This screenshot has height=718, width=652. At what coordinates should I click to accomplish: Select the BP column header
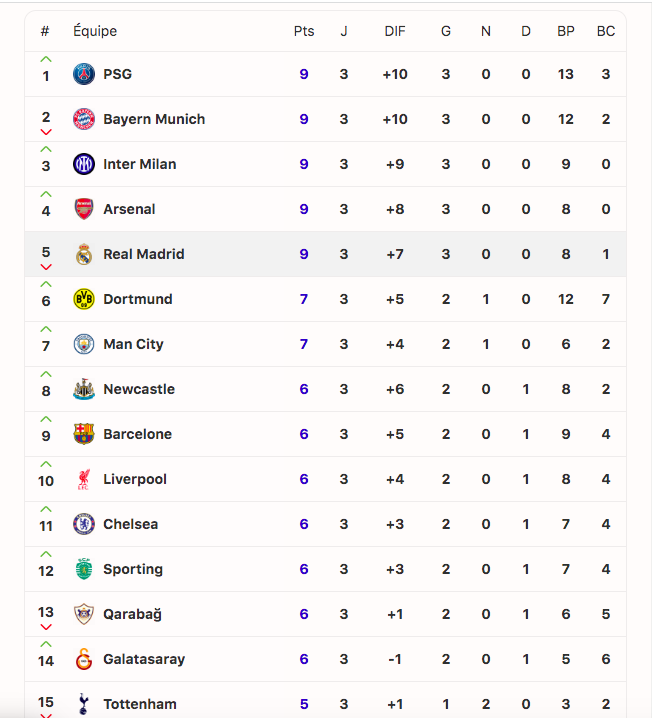[x=566, y=31]
